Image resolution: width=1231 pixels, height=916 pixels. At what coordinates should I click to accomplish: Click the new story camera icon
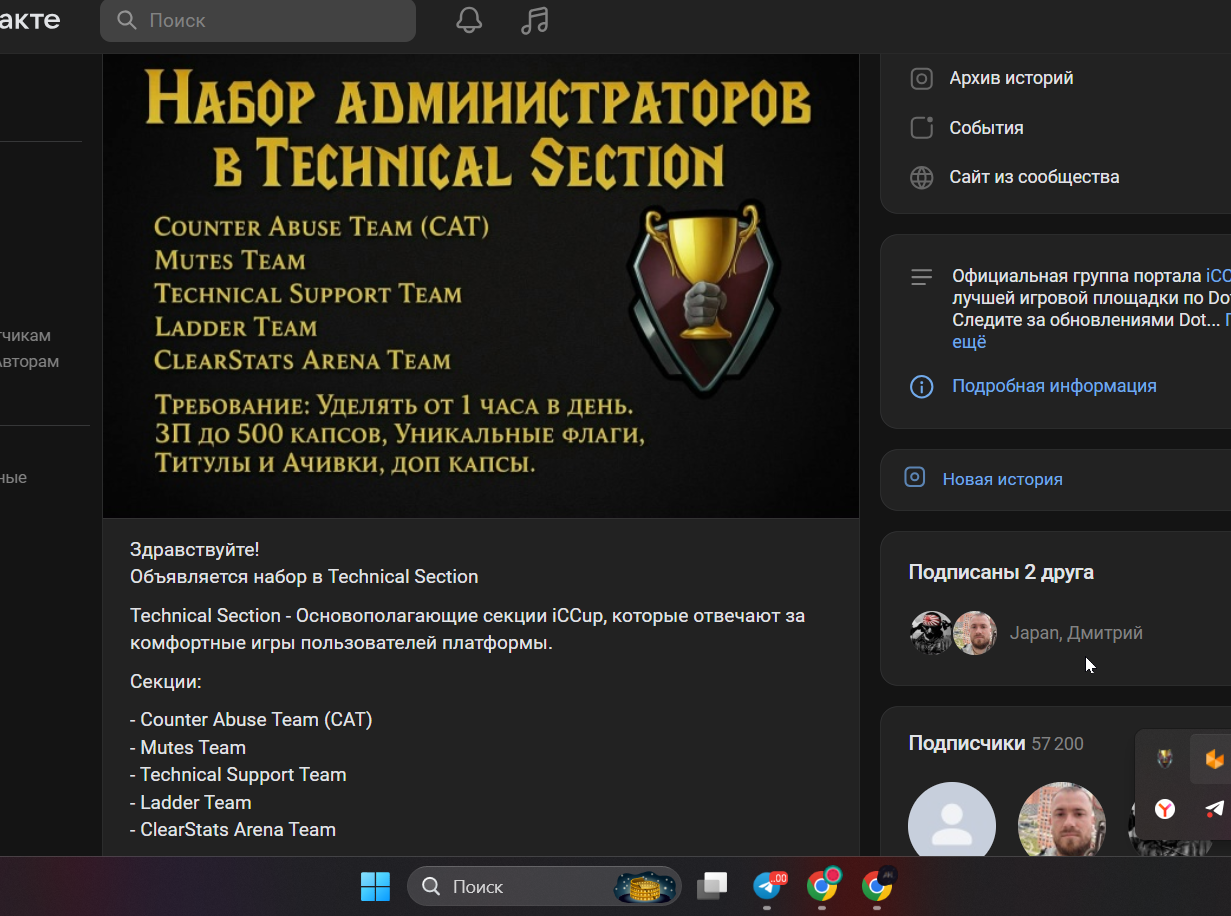pyautogui.click(x=915, y=478)
